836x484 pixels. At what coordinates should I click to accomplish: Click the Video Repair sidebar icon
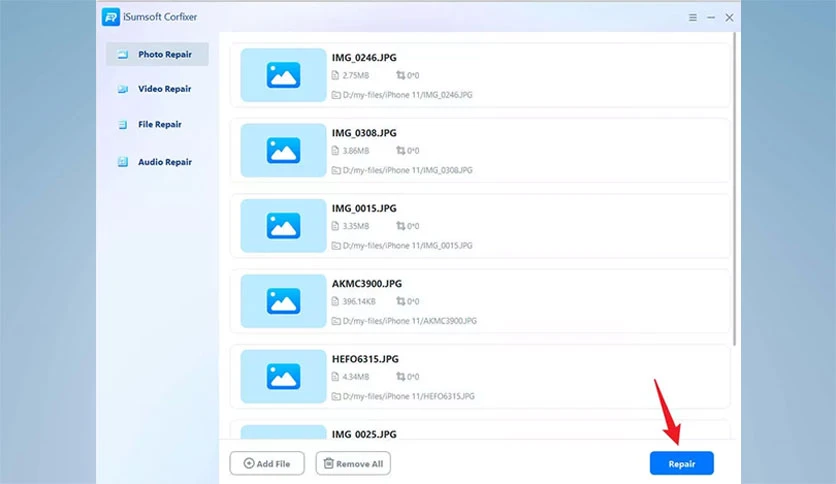click(123, 89)
